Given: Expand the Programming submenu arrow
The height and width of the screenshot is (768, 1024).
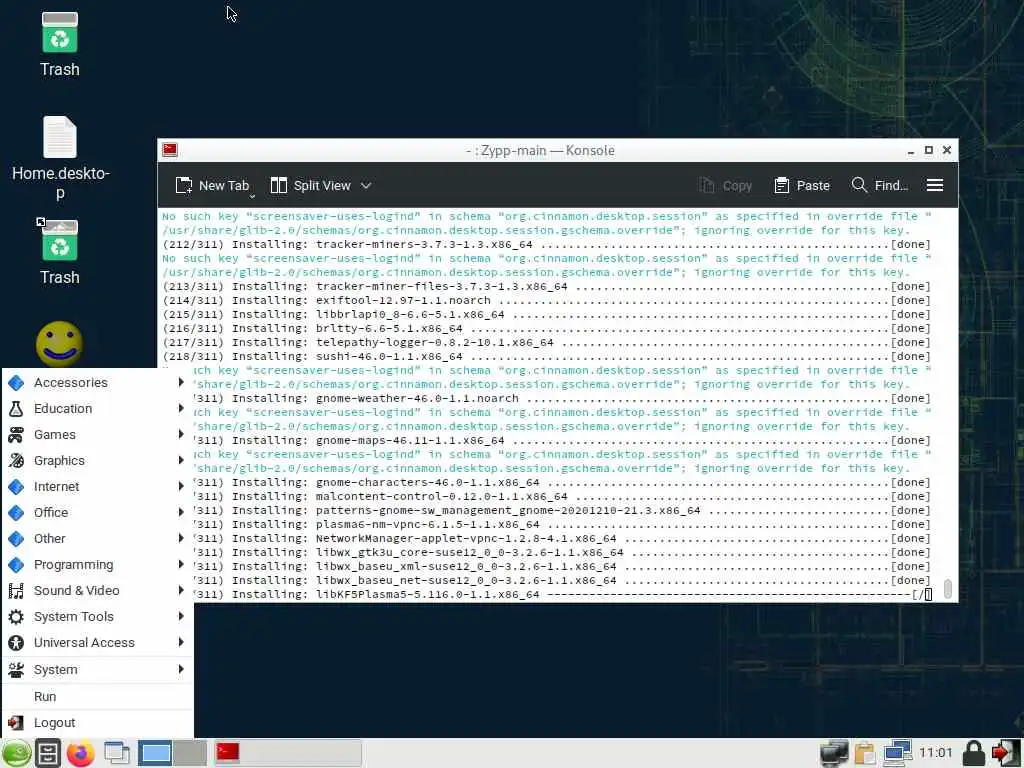Looking at the screenshot, I should pyautogui.click(x=181, y=564).
